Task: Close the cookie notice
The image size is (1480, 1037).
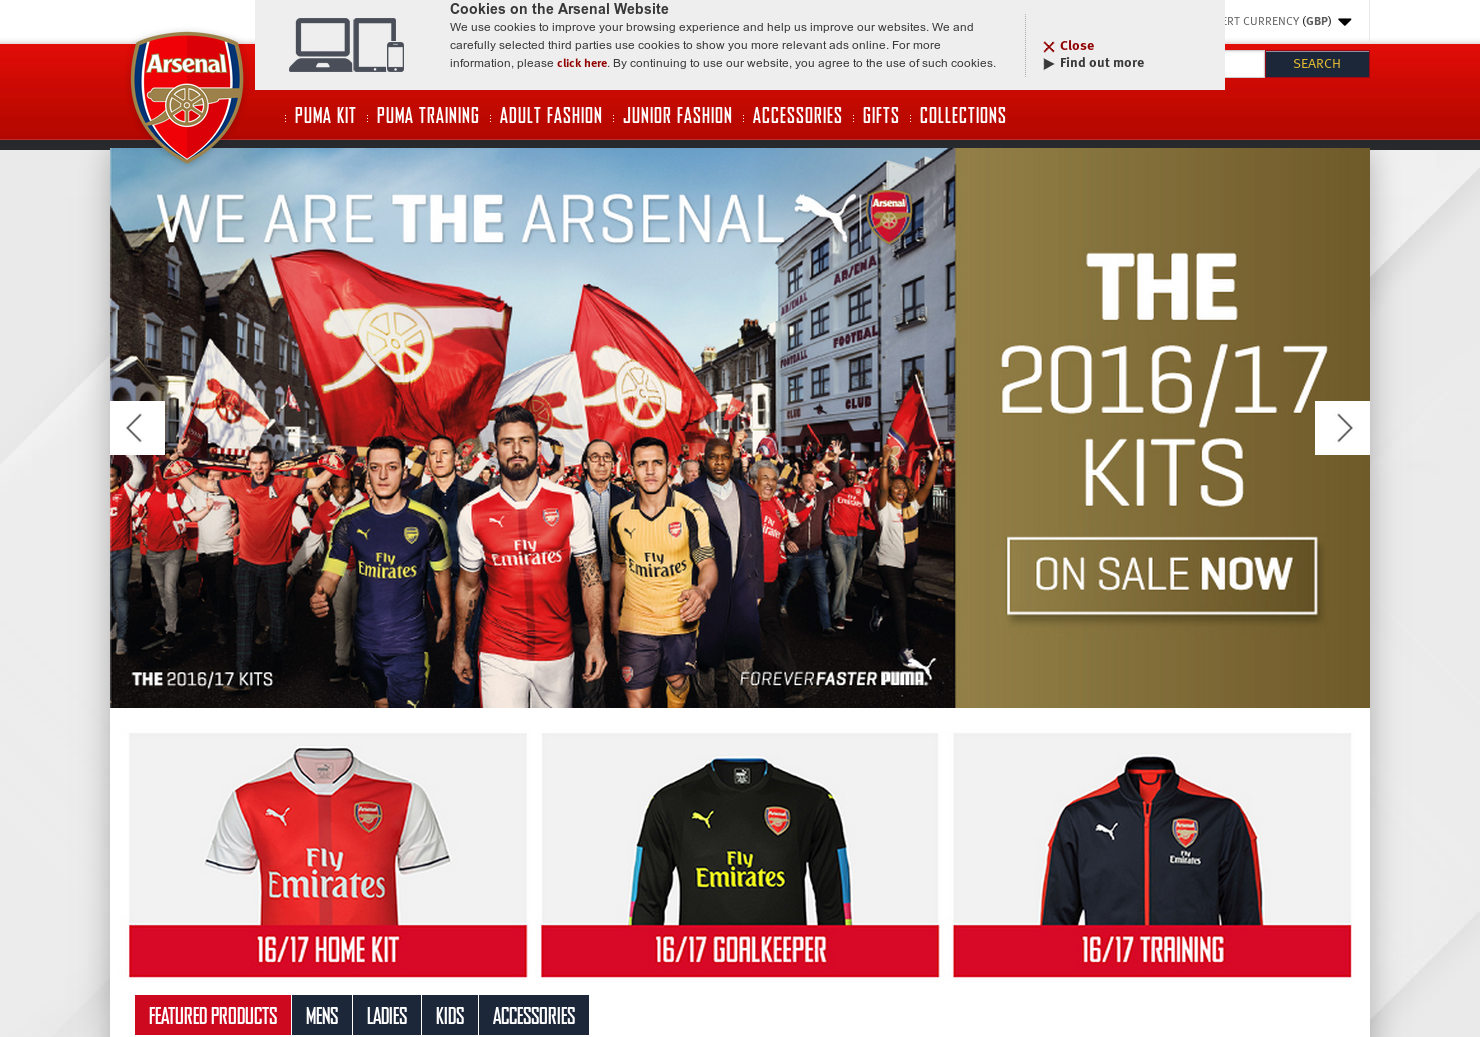Action: [1068, 46]
